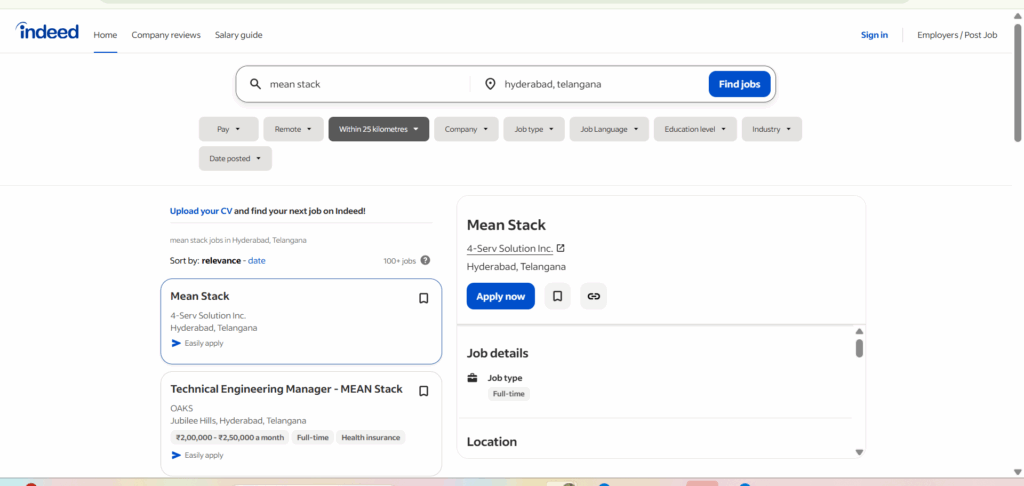Open the Pay filter dropdown
1024x486 pixels.
(229, 129)
